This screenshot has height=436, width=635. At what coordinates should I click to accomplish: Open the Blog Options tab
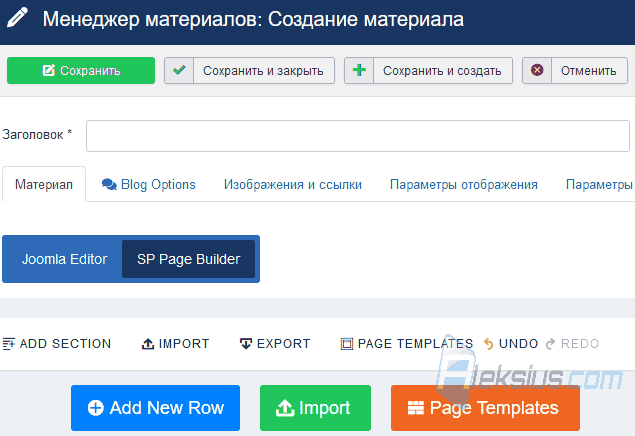coord(149,185)
